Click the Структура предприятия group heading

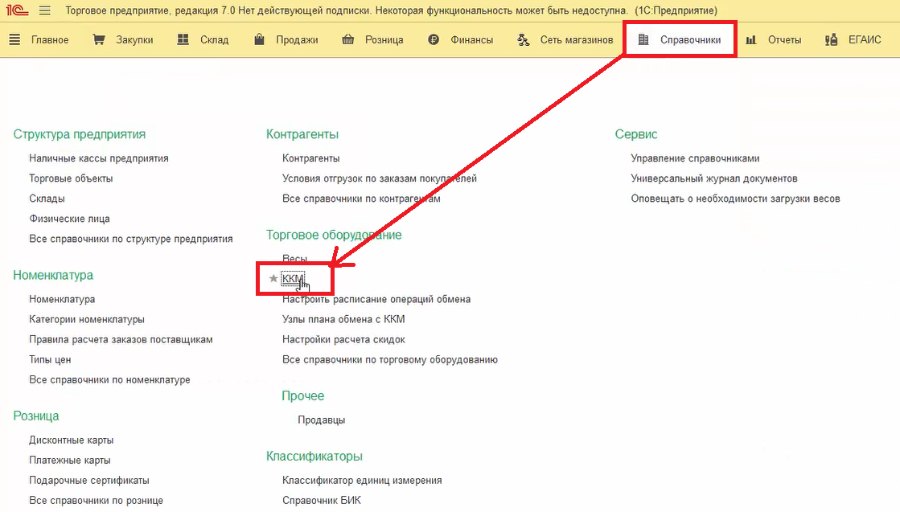[x=79, y=134]
